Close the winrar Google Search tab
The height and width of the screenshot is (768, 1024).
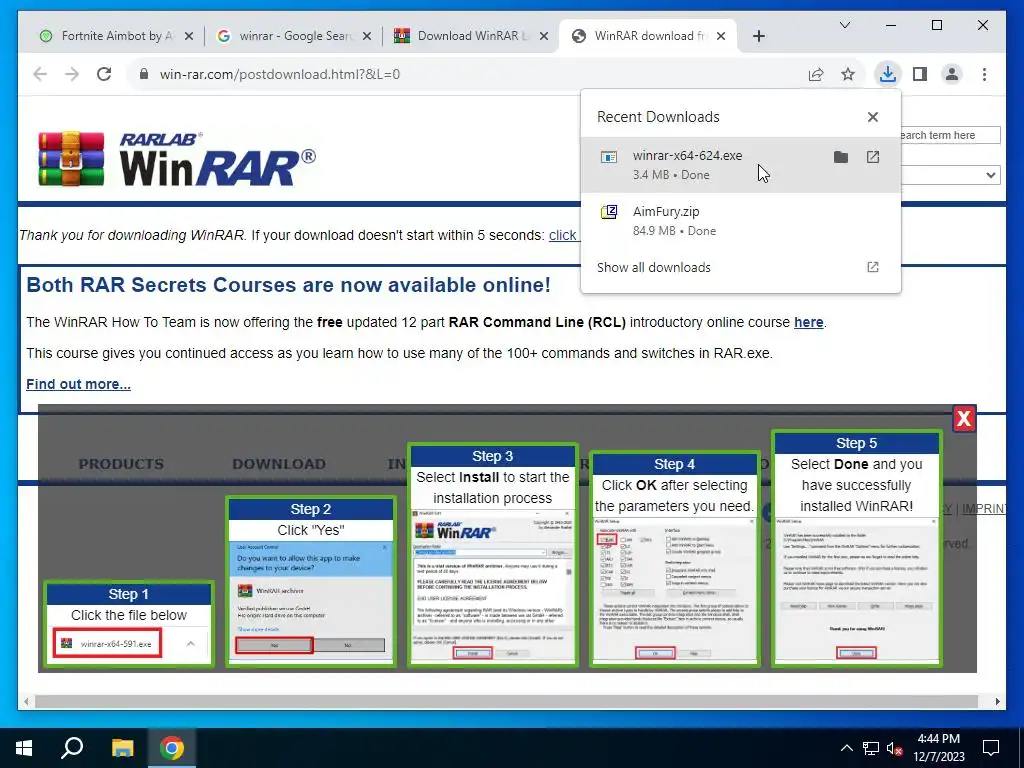(367, 36)
